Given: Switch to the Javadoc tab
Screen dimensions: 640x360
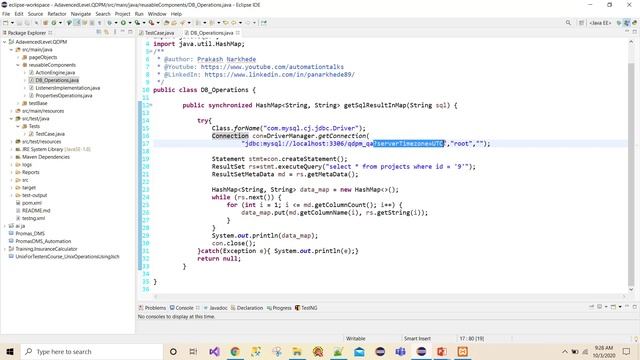Looking at the screenshot, I should pos(216,308).
